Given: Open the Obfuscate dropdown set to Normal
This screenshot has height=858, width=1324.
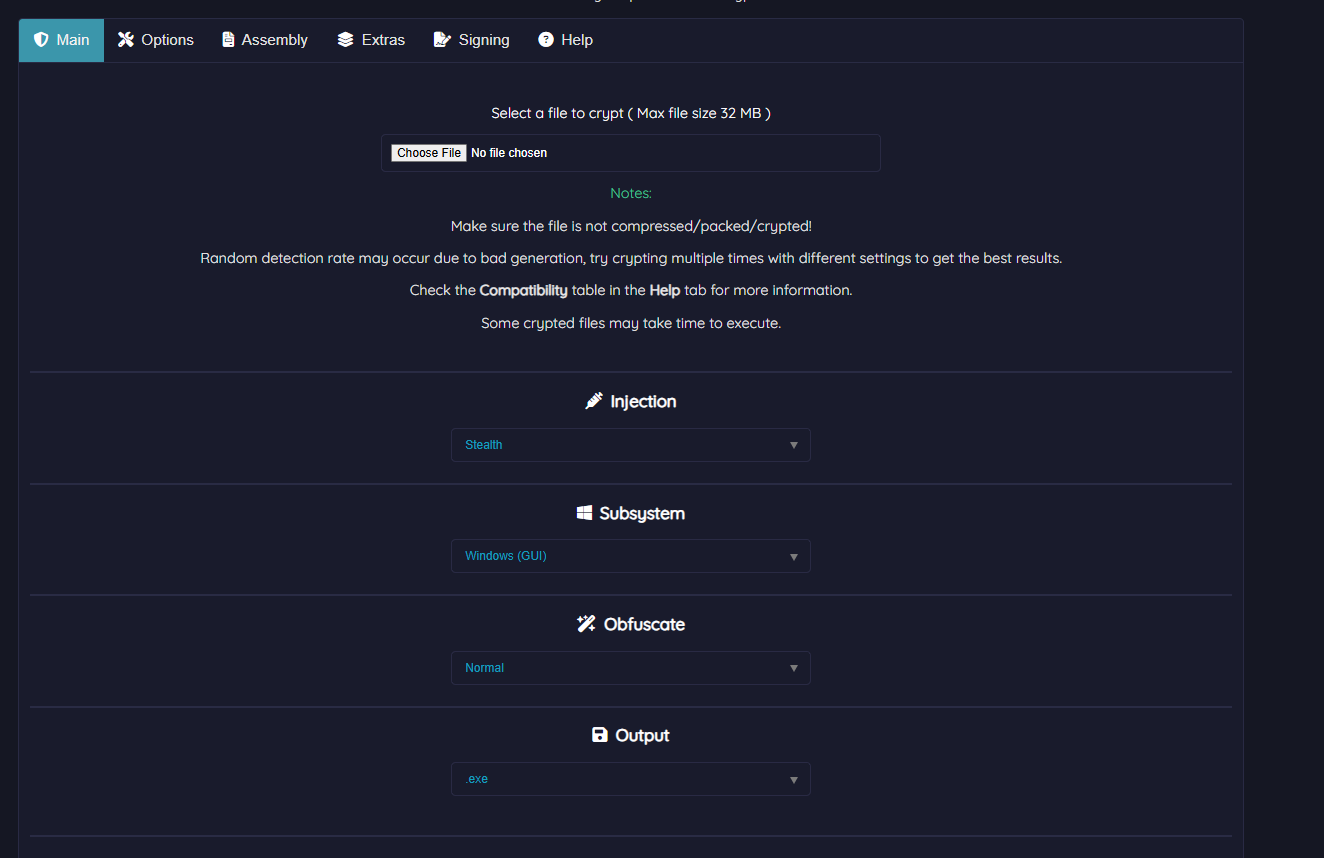Looking at the screenshot, I should click(630, 668).
